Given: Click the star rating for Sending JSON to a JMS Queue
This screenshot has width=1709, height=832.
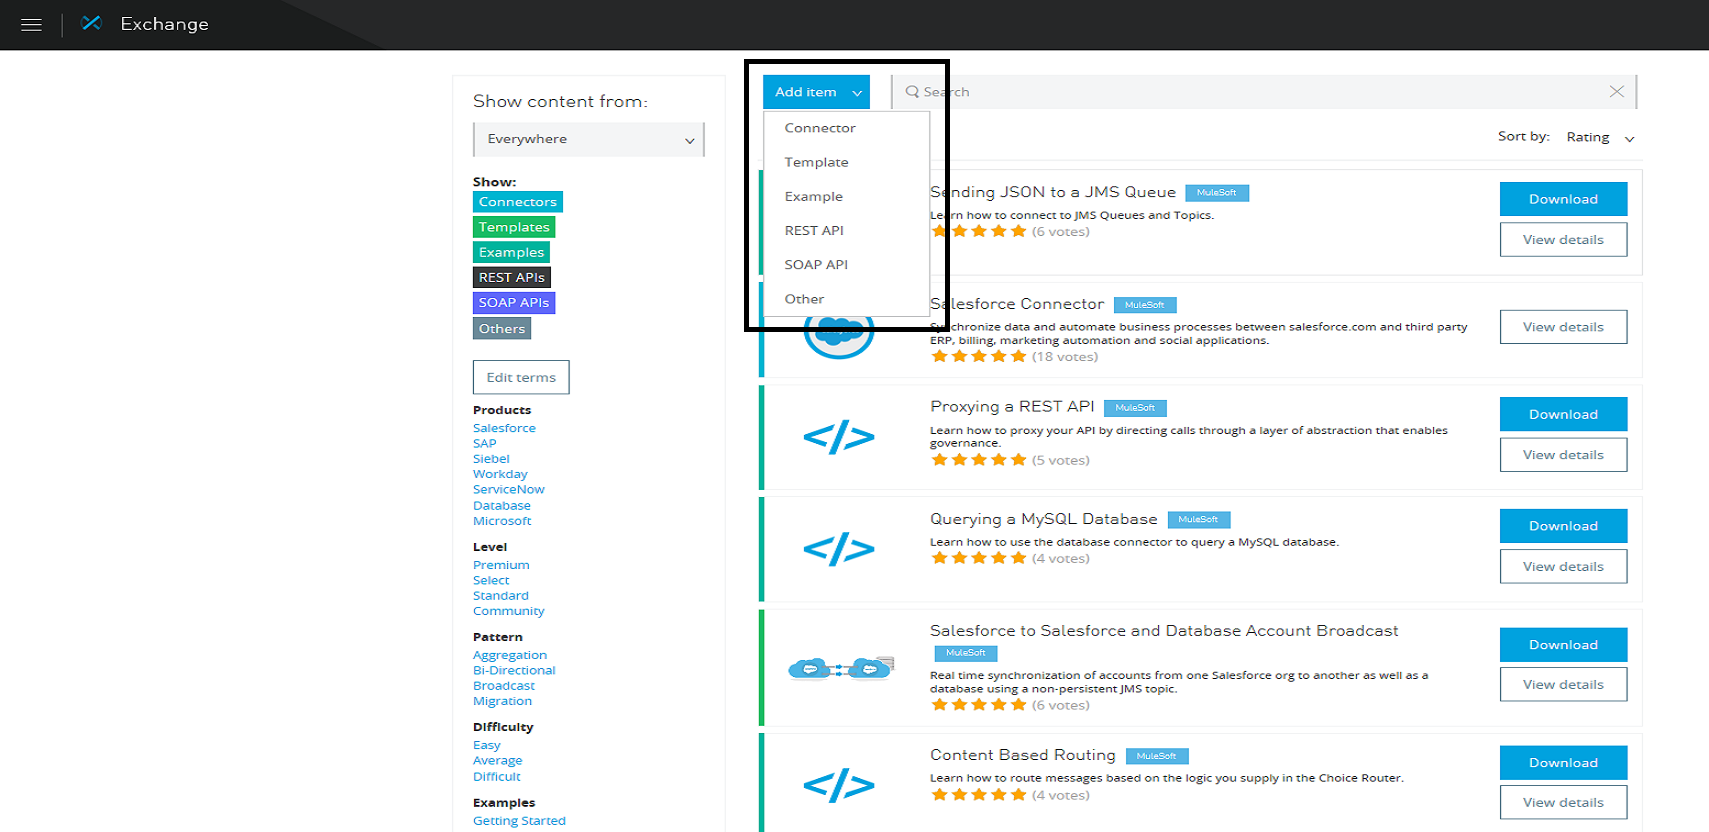Looking at the screenshot, I should [979, 231].
